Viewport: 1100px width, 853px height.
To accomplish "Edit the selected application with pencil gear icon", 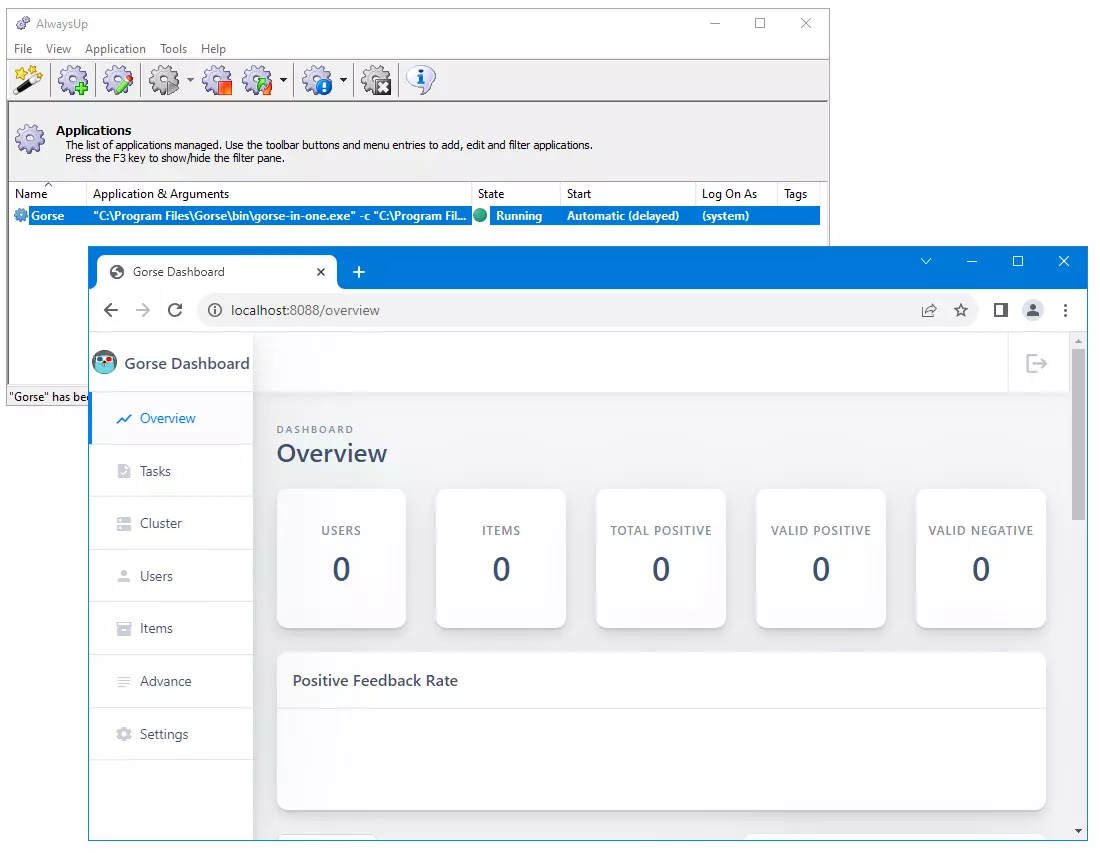I will click(x=118, y=80).
